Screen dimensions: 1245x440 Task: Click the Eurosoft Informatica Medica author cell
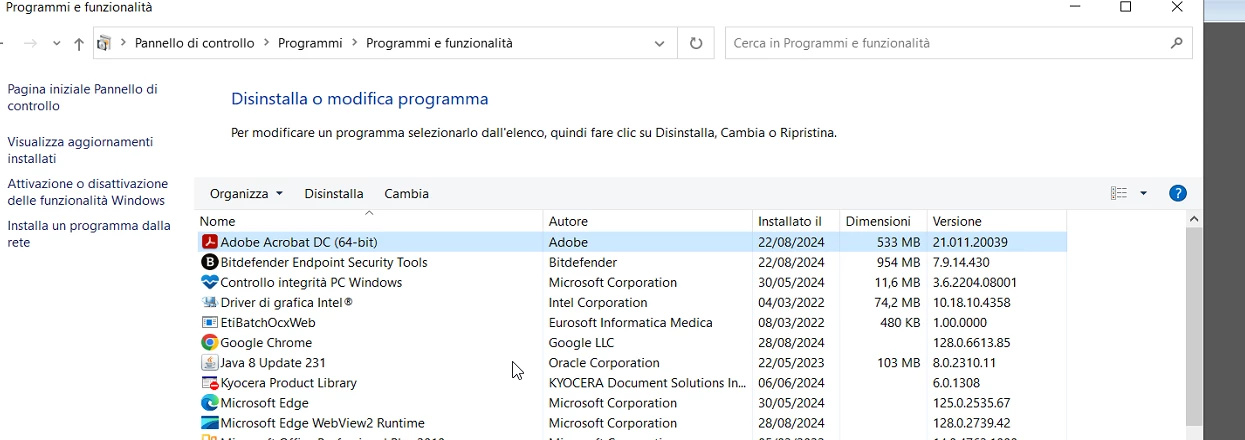coord(630,322)
